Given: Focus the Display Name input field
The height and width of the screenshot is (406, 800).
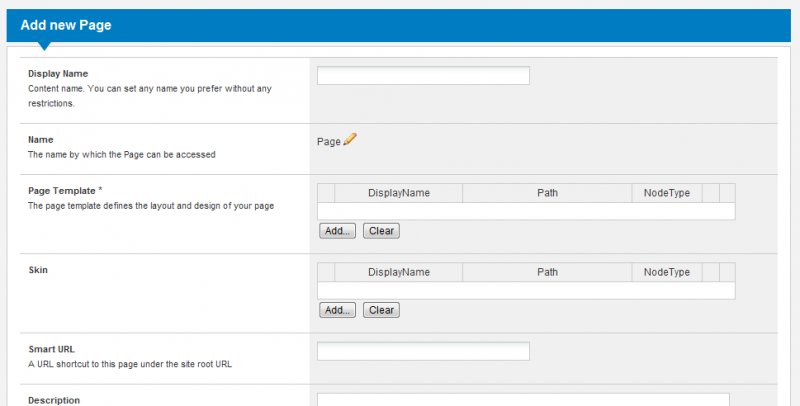Looking at the screenshot, I should point(423,75).
